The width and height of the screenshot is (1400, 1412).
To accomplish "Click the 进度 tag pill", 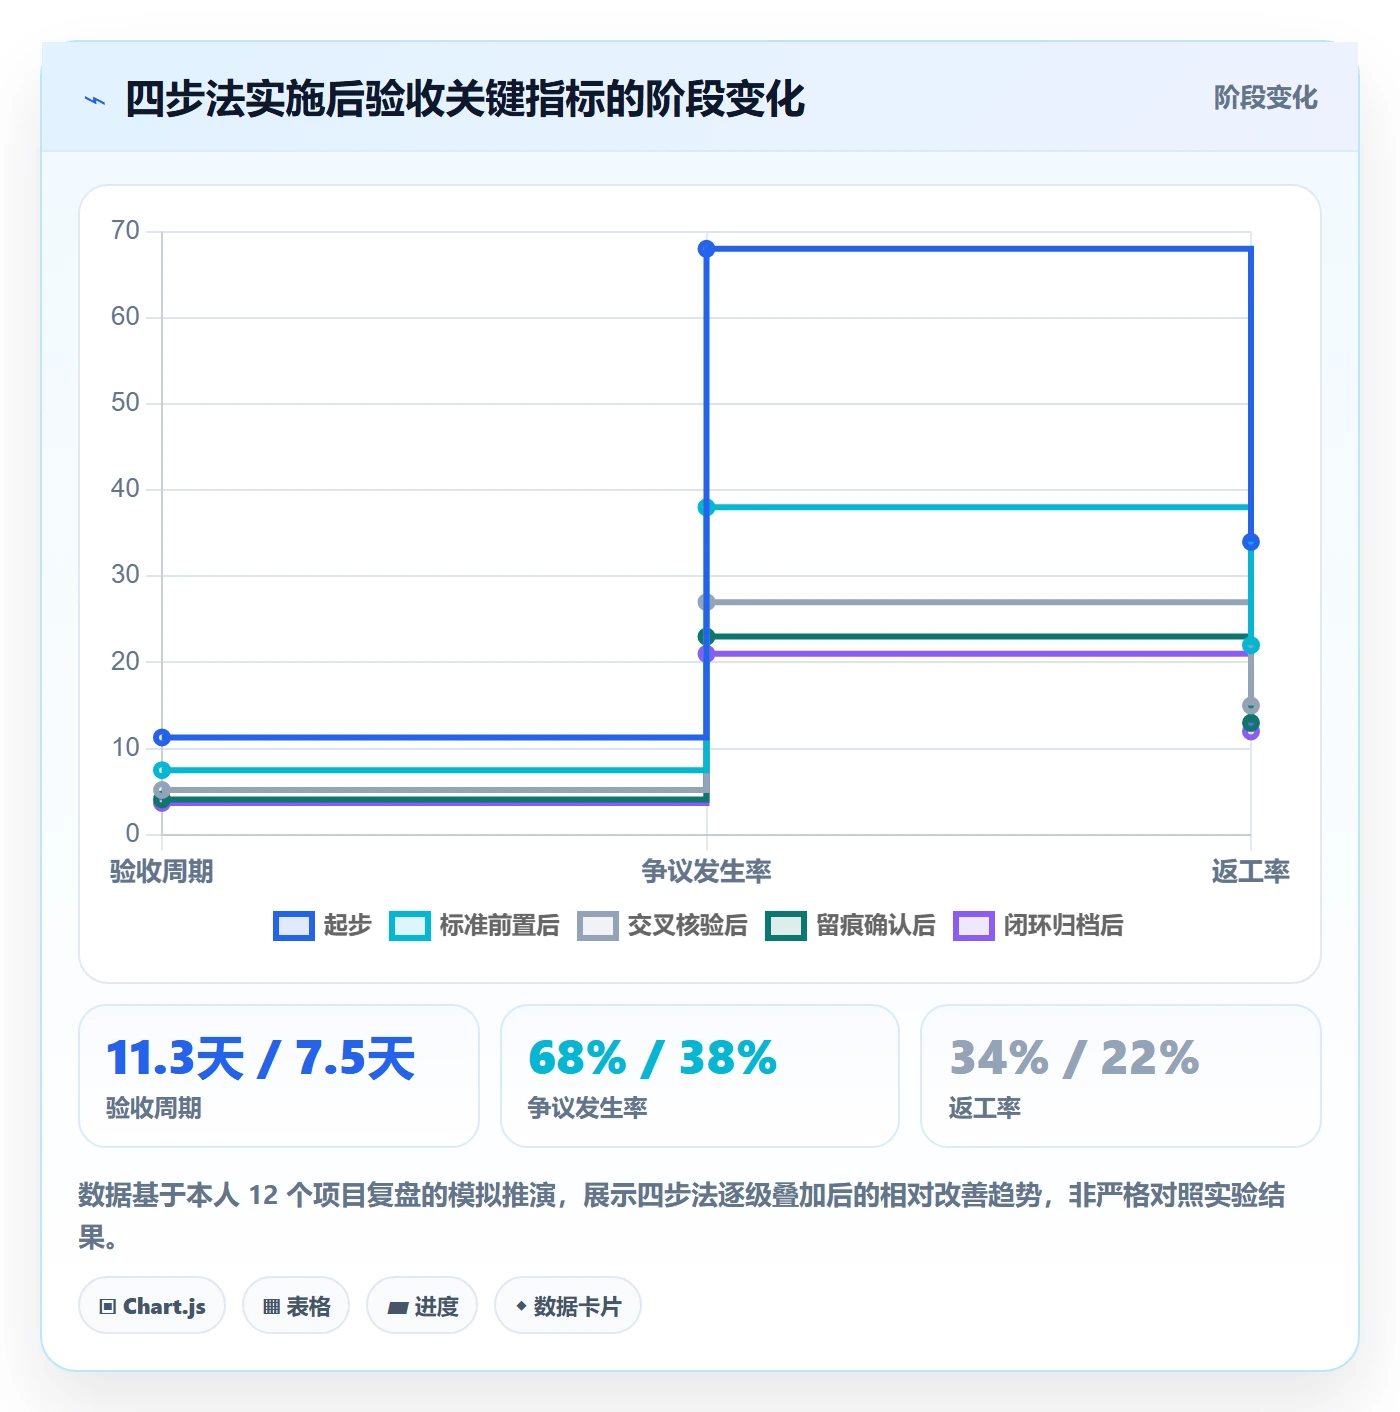I will click(x=422, y=1306).
